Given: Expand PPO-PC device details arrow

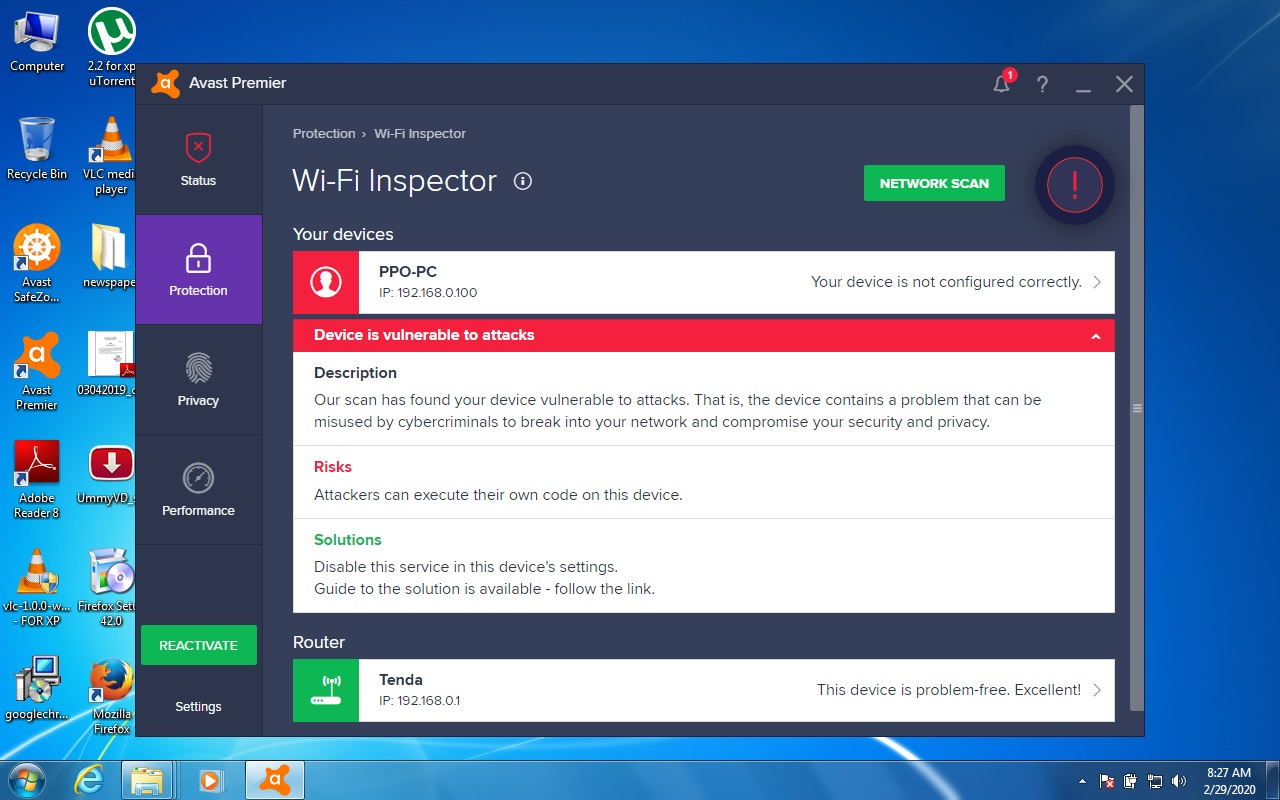Looking at the screenshot, I should 1097,282.
